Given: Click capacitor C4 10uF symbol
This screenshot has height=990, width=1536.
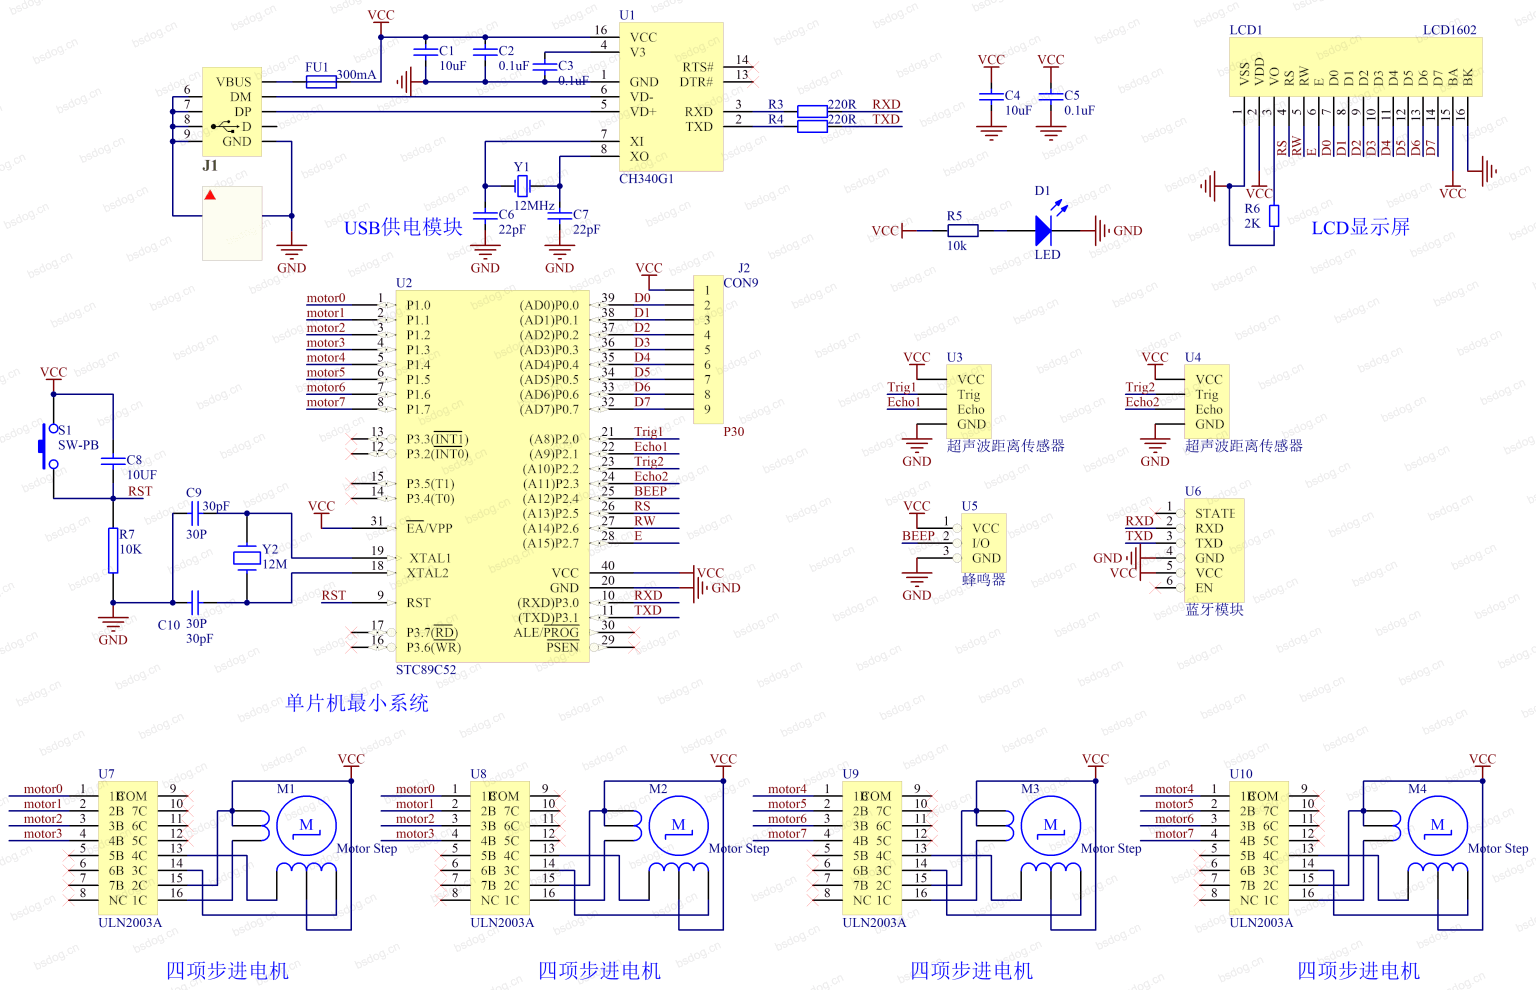Looking at the screenshot, I should pos(991,97).
